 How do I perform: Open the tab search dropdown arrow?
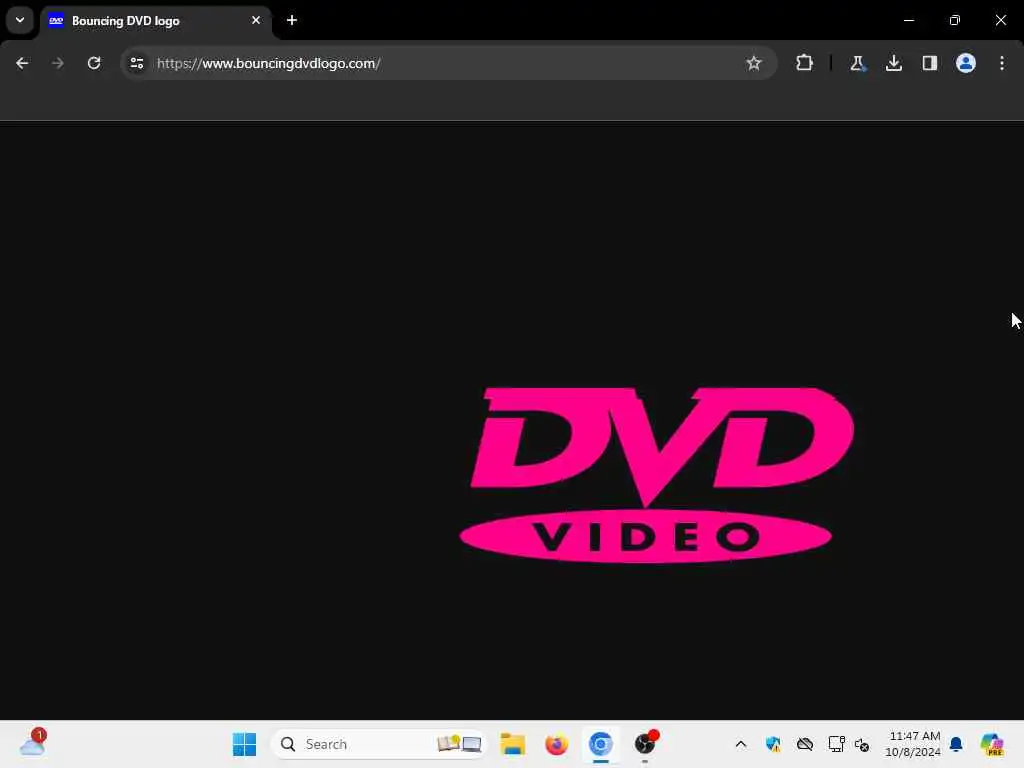coord(20,20)
